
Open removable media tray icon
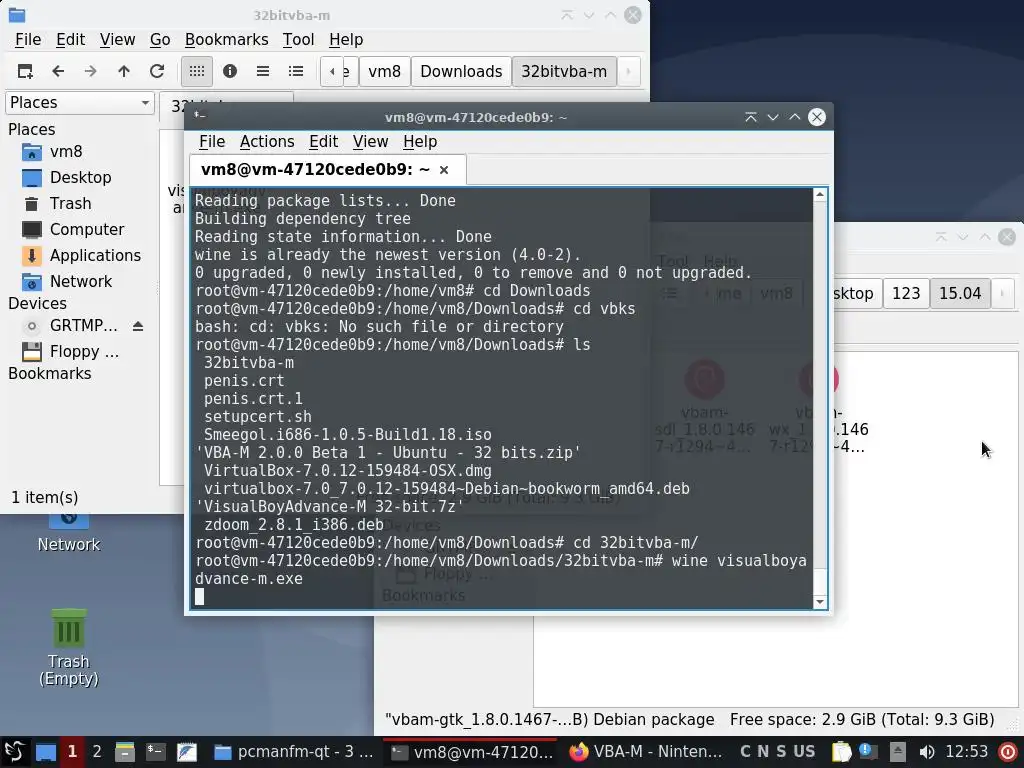click(x=897, y=752)
